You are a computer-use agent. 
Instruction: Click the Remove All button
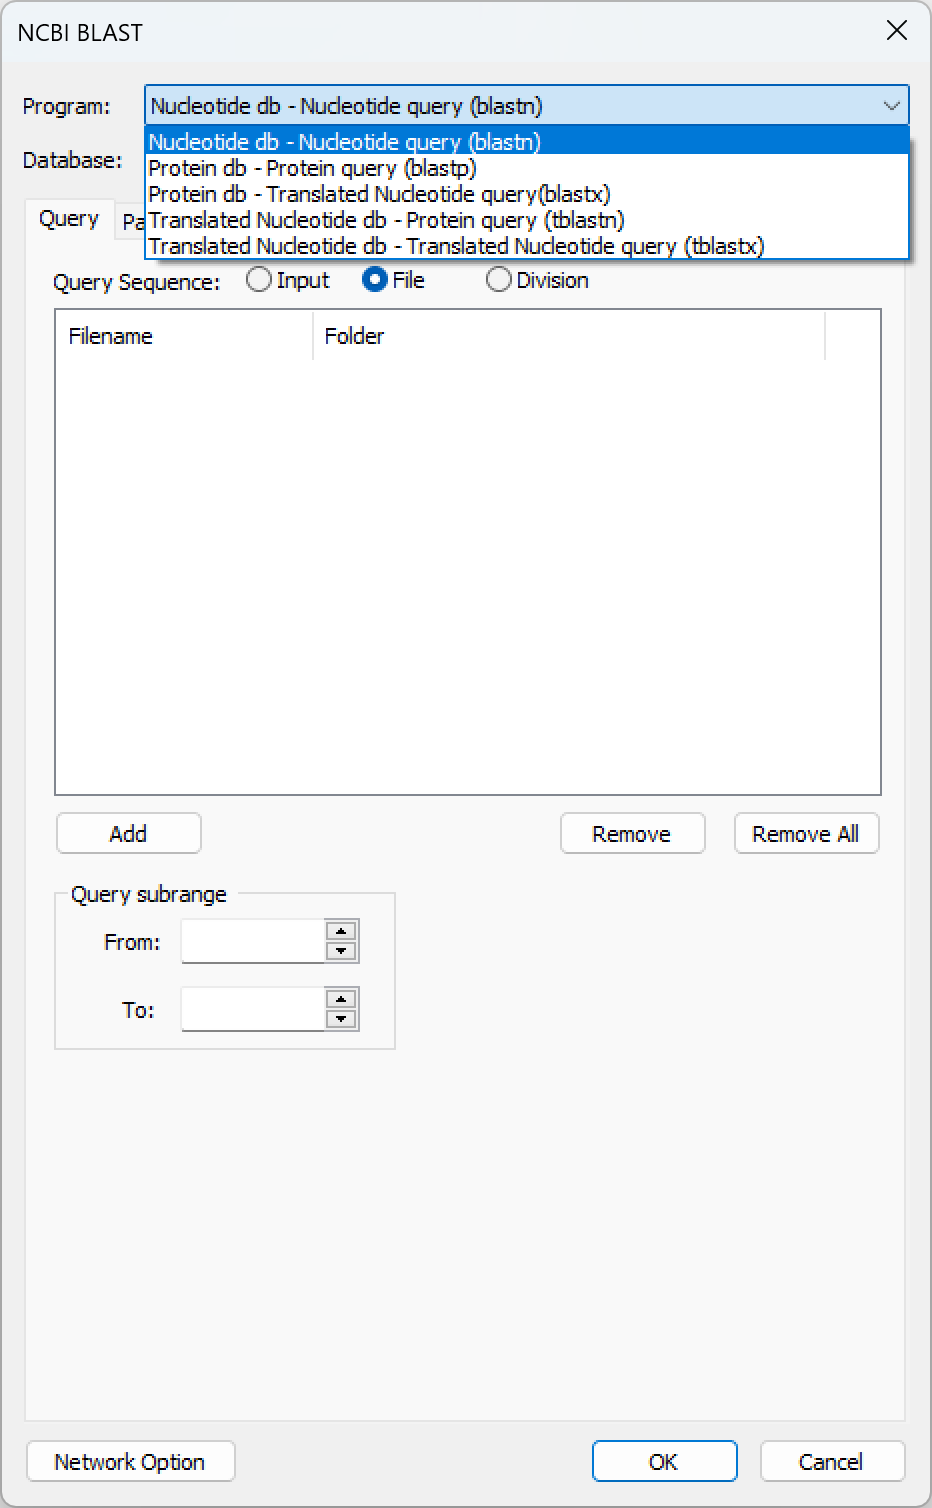[x=806, y=834]
